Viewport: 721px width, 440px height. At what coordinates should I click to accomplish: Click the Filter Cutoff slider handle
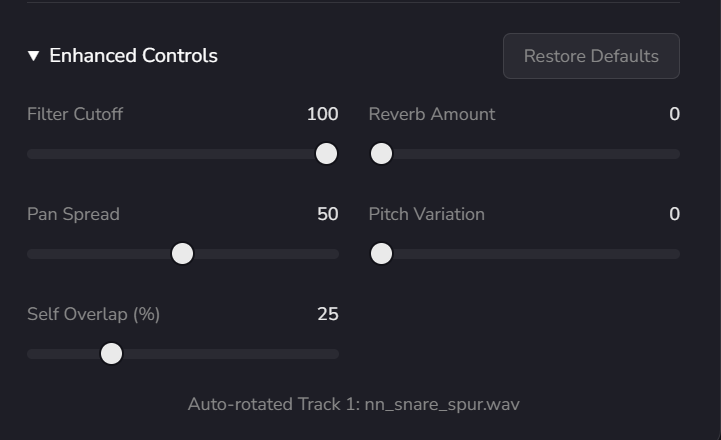326,154
